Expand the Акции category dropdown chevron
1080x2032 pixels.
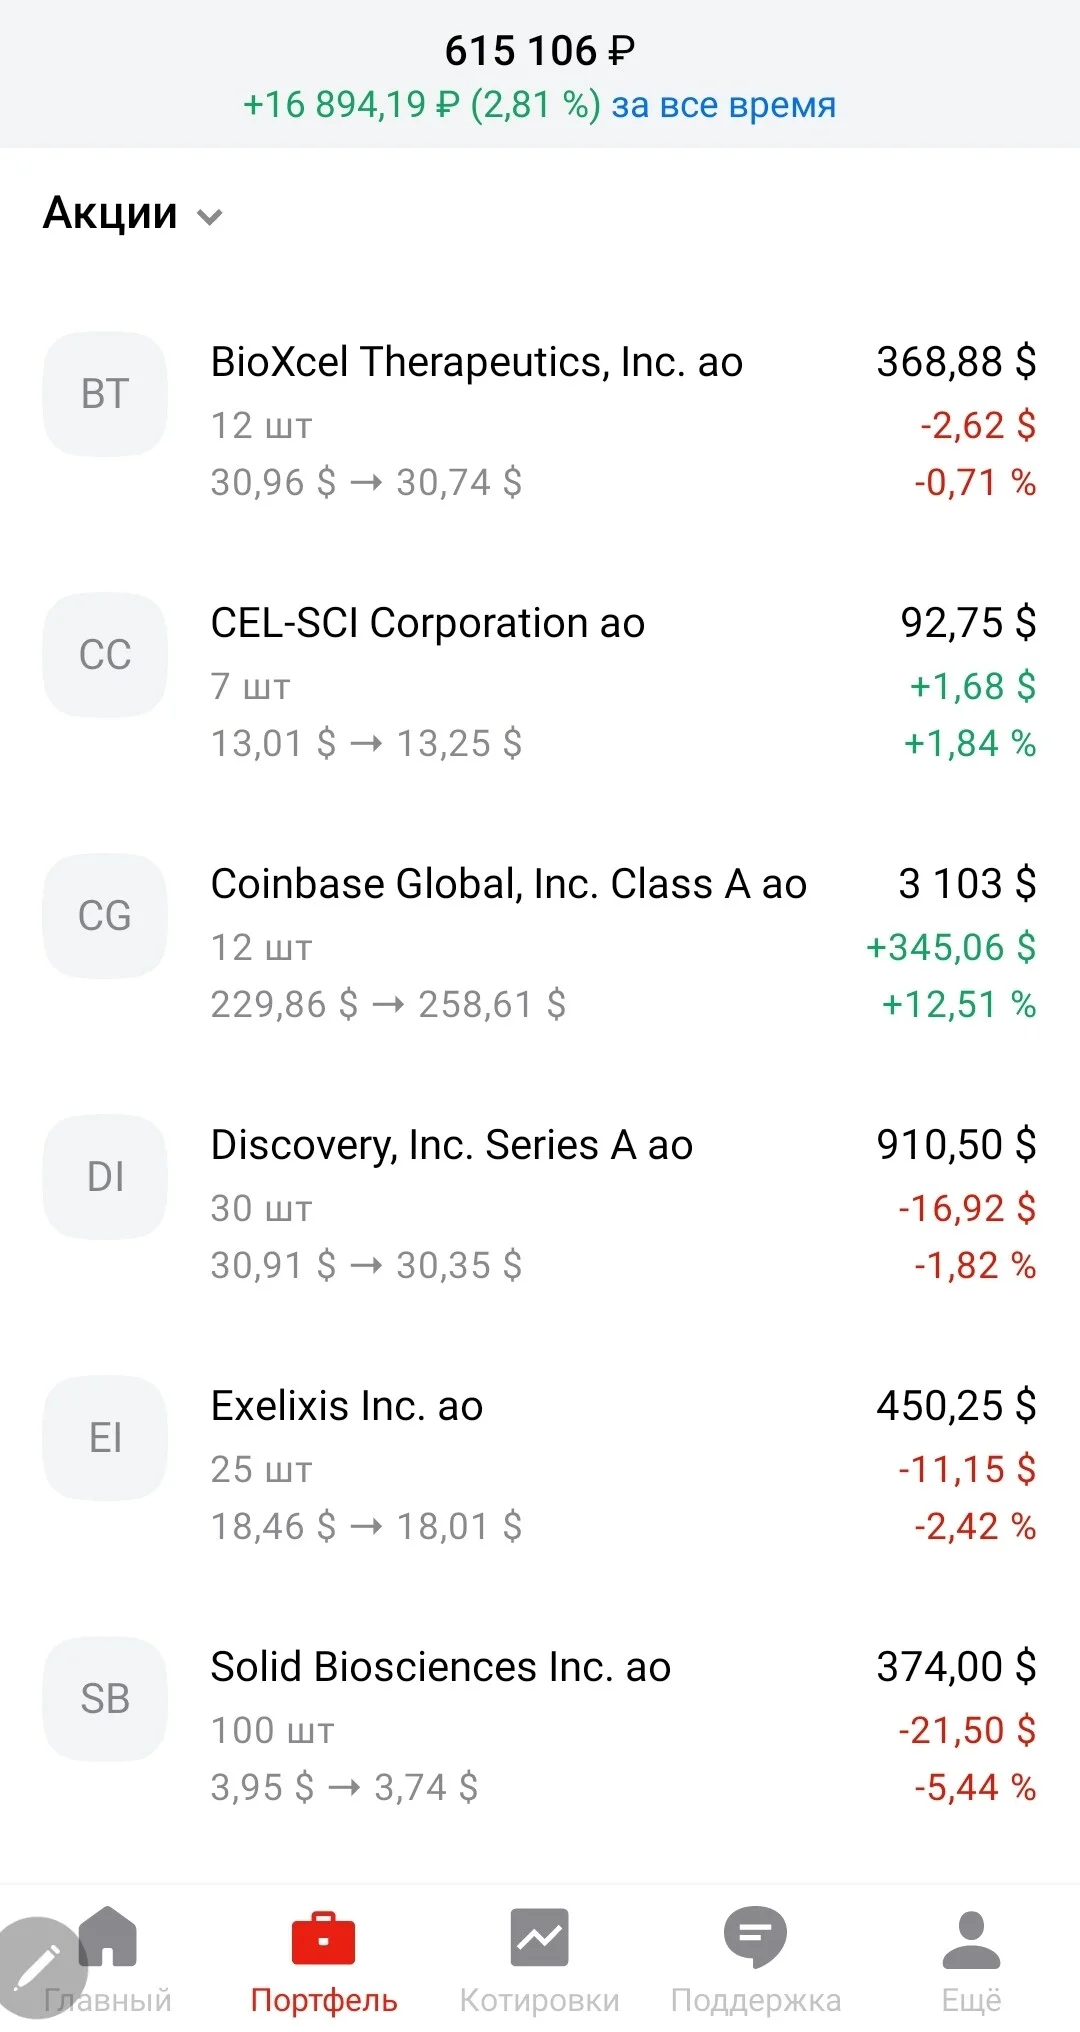click(x=210, y=216)
